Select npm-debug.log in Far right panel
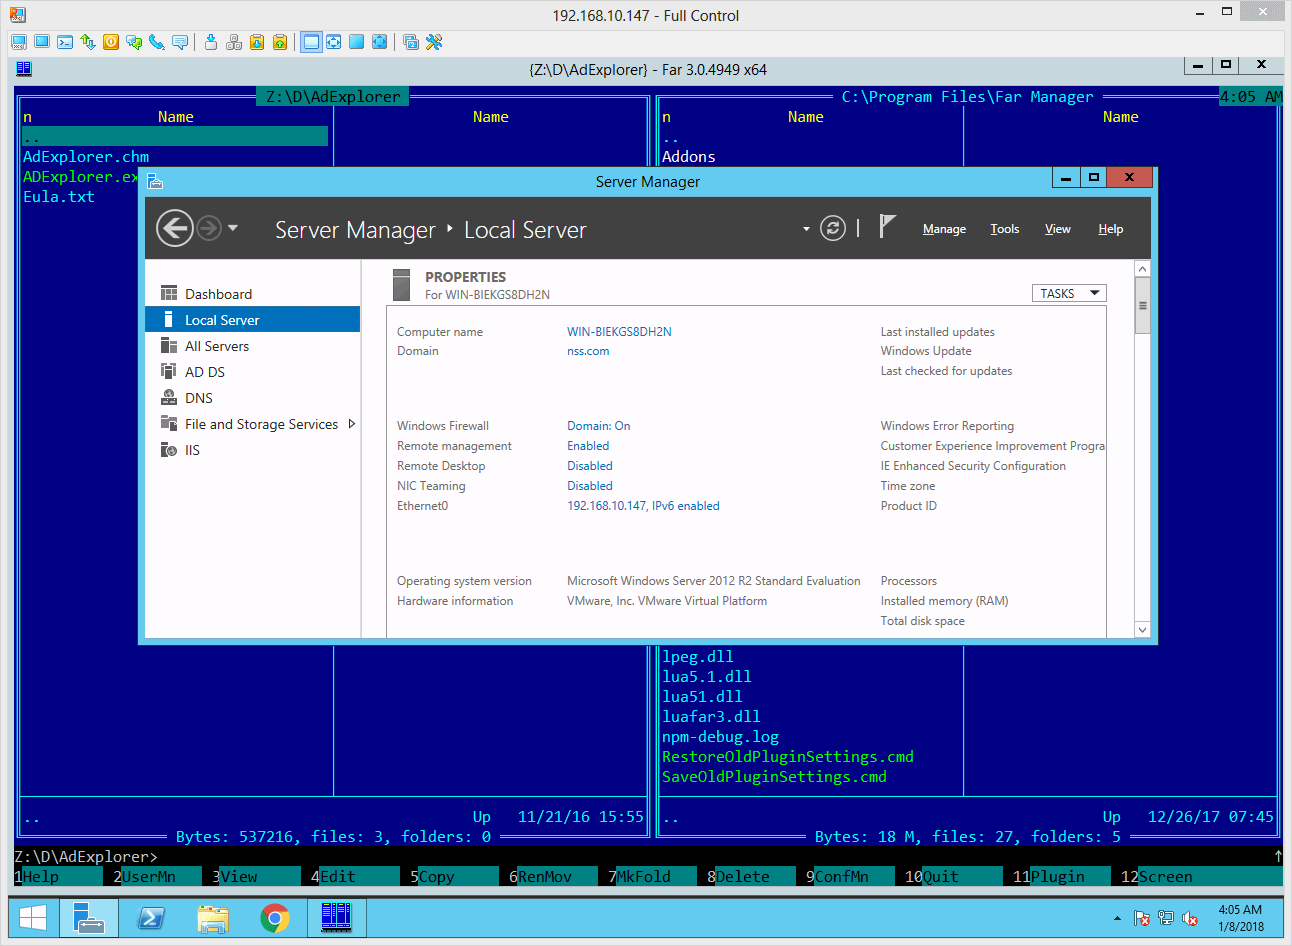Image resolution: width=1292 pixels, height=946 pixels. (720, 737)
